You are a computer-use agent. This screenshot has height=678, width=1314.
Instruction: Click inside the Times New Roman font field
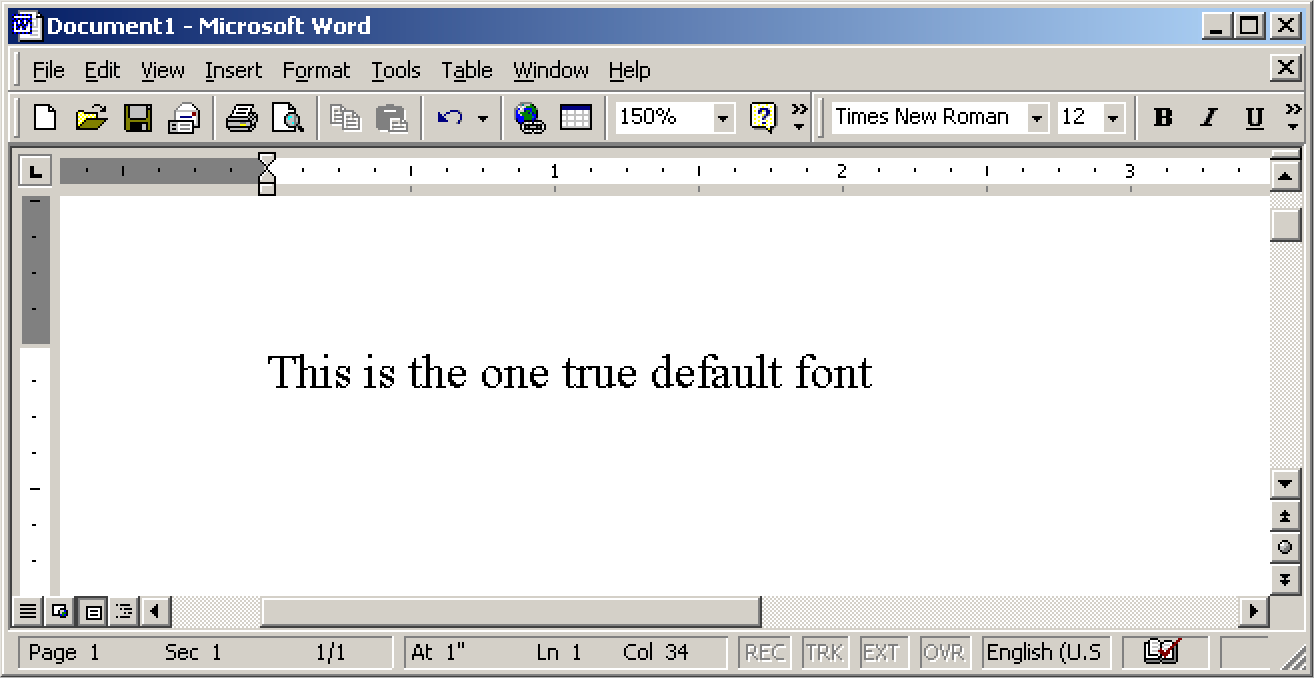pos(930,118)
